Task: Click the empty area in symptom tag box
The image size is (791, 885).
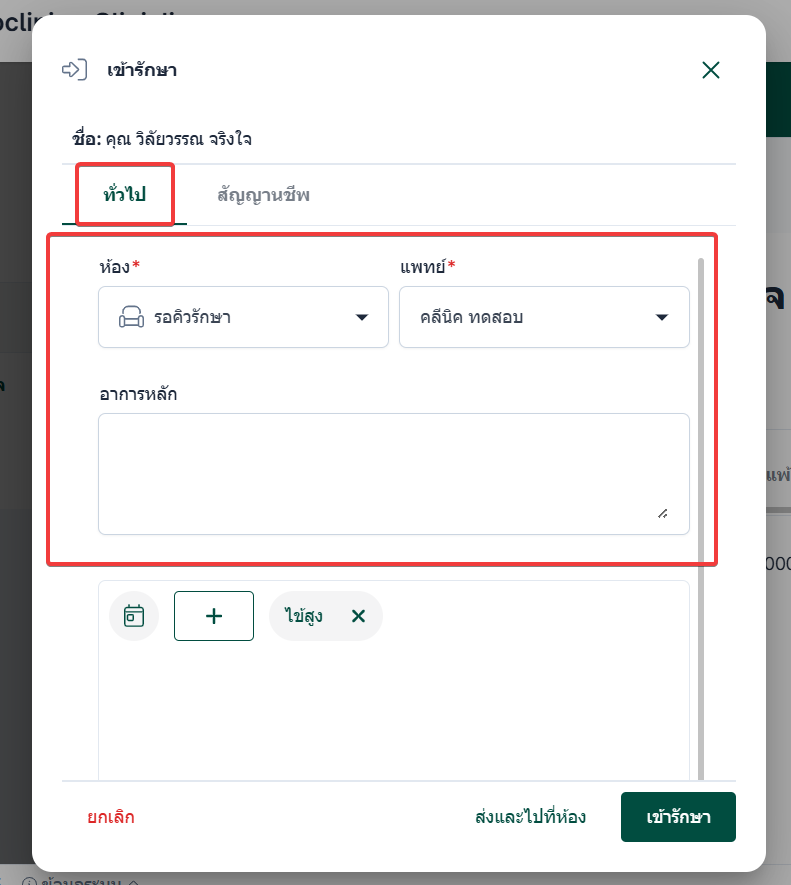Action: [x=393, y=710]
